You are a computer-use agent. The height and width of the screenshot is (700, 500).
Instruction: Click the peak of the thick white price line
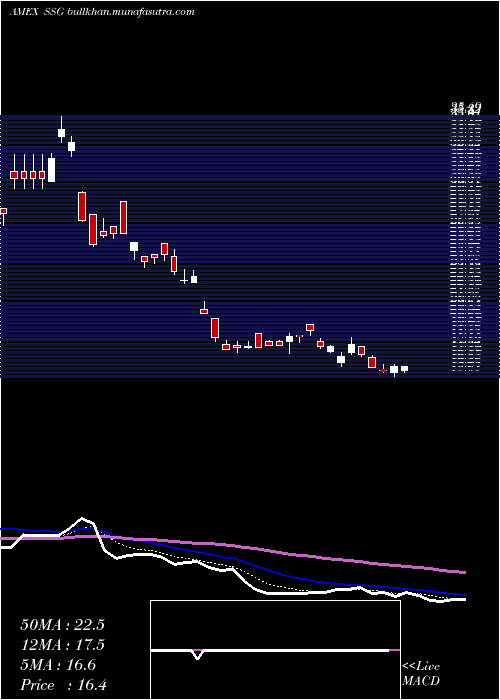[82, 519]
